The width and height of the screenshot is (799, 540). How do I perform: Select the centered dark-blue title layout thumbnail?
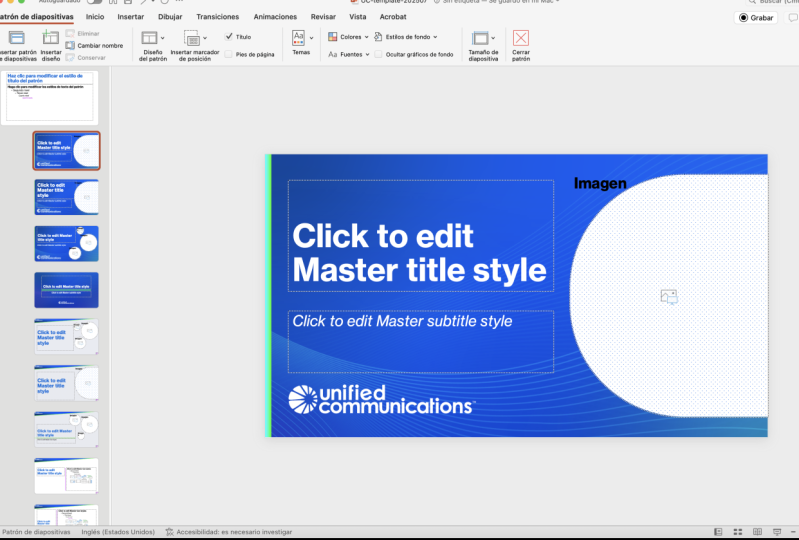66,290
